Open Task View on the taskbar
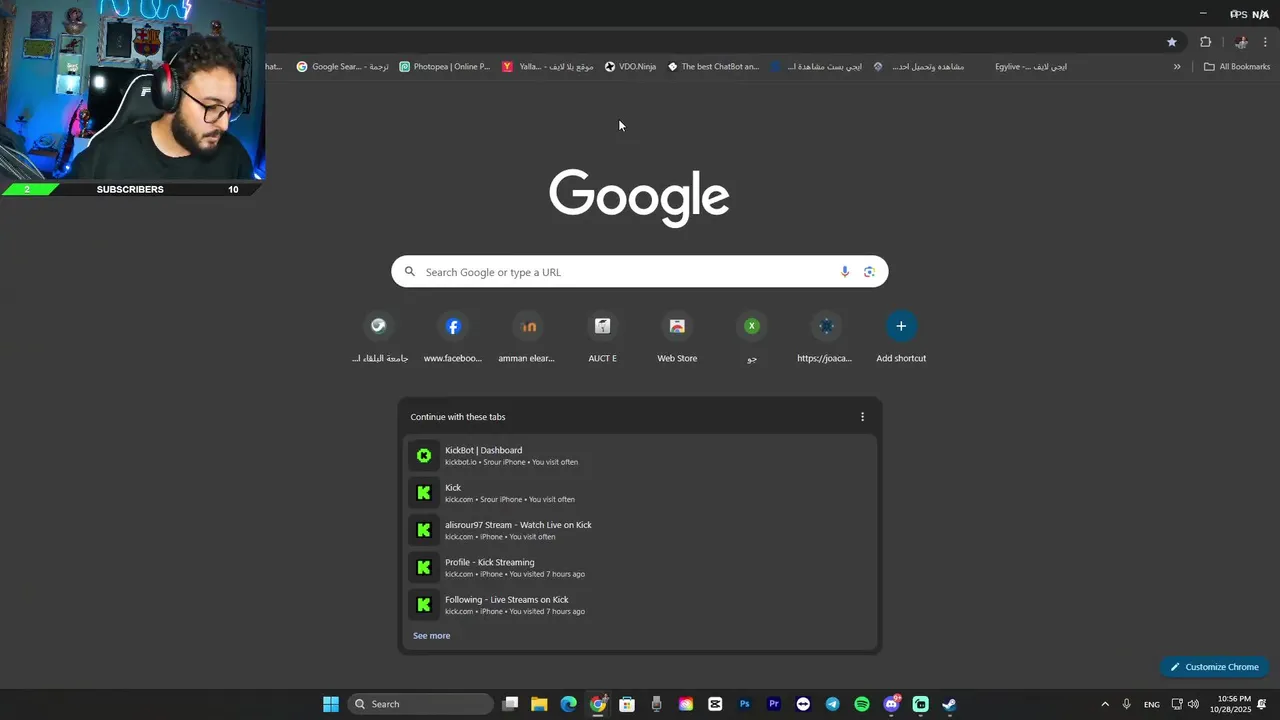Image resolution: width=1280 pixels, height=720 pixels. 510,704
